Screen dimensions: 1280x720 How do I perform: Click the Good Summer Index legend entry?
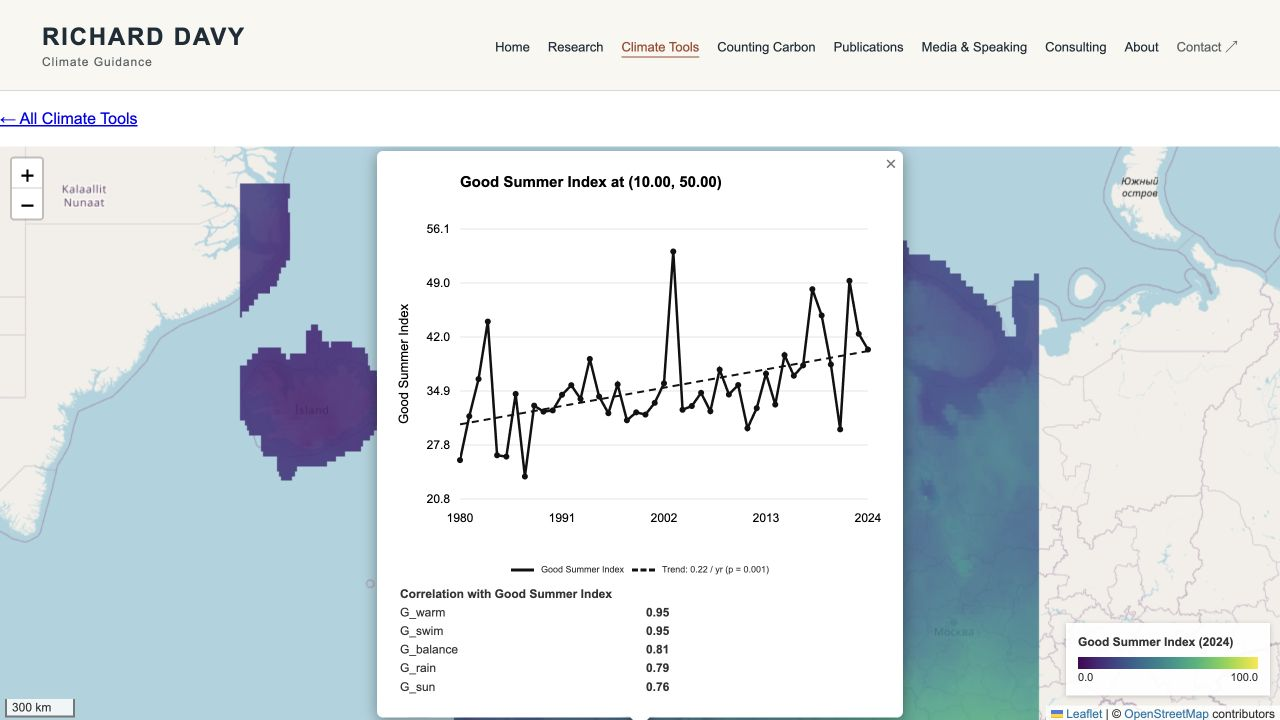(568, 570)
